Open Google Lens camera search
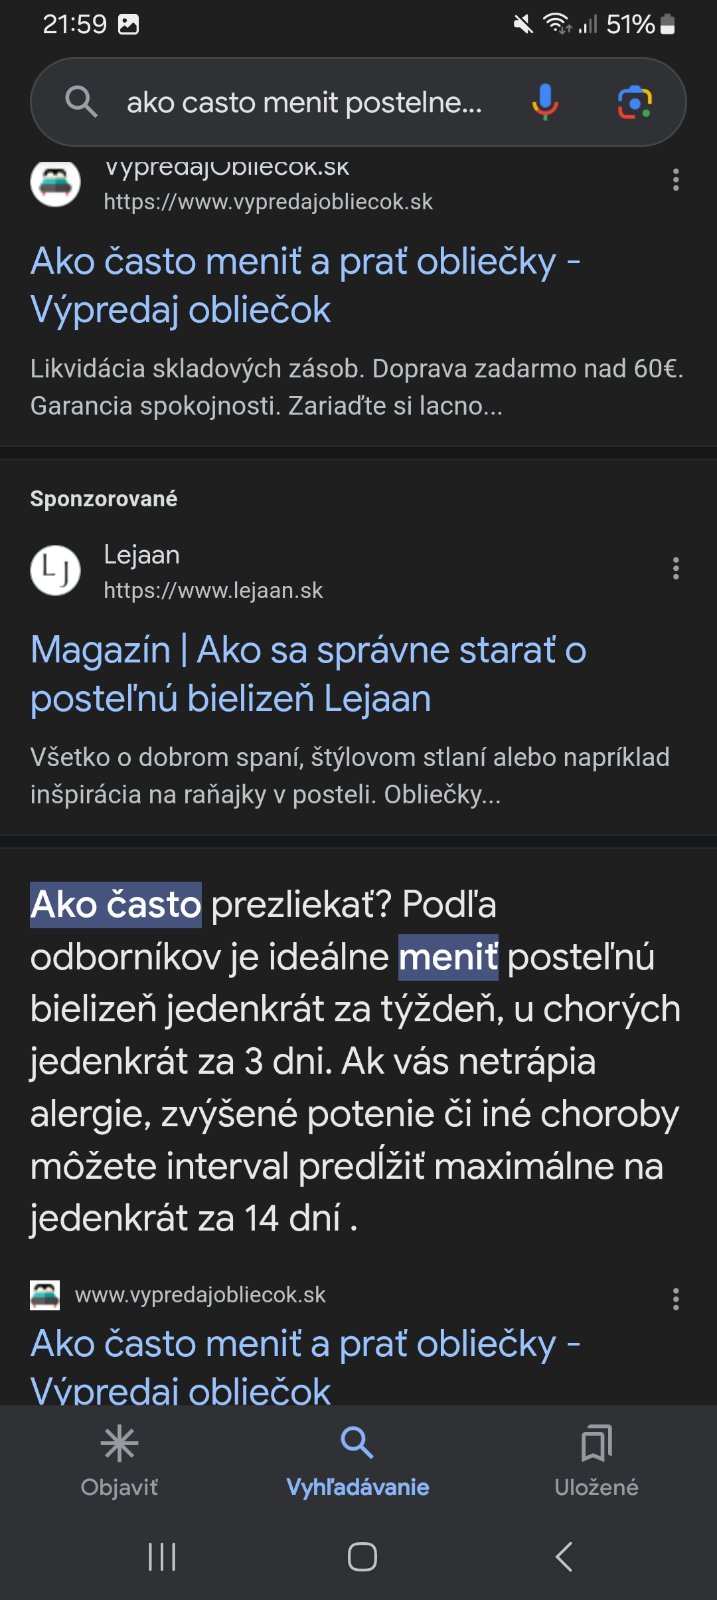The image size is (717, 1600). pyautogui.click(x=635, y=102)
